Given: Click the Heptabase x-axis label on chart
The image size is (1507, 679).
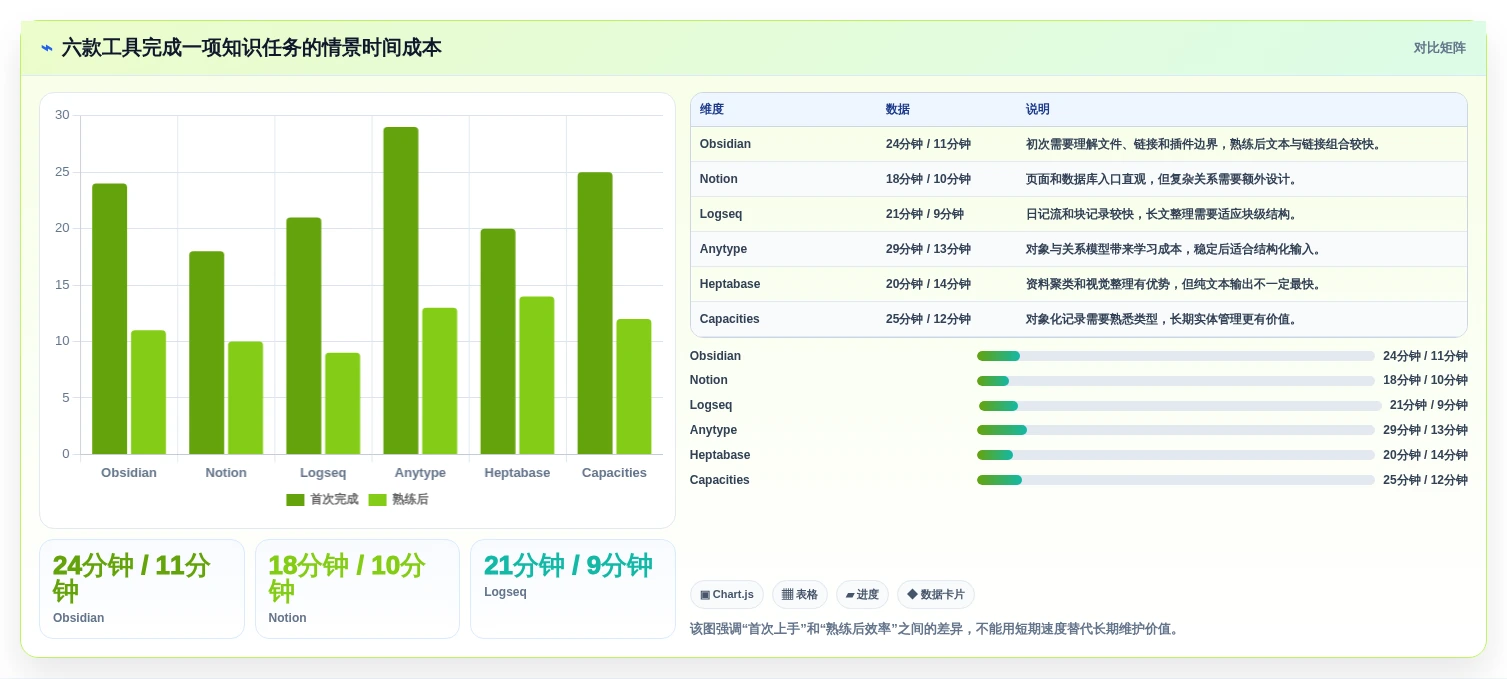Looking at the screenshot, I should (517, 473).
